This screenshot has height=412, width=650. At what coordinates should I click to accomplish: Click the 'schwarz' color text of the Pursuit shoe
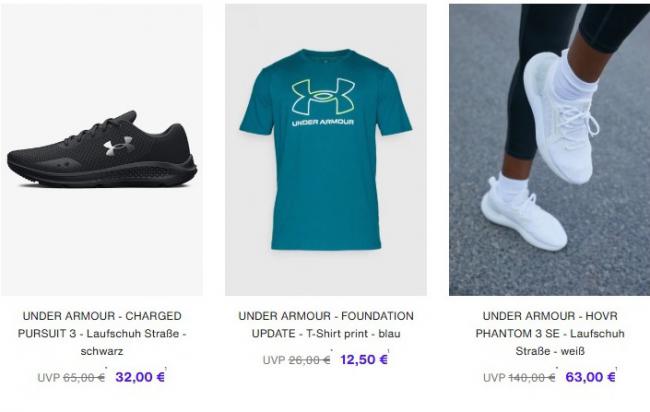[x=102, y=351]
